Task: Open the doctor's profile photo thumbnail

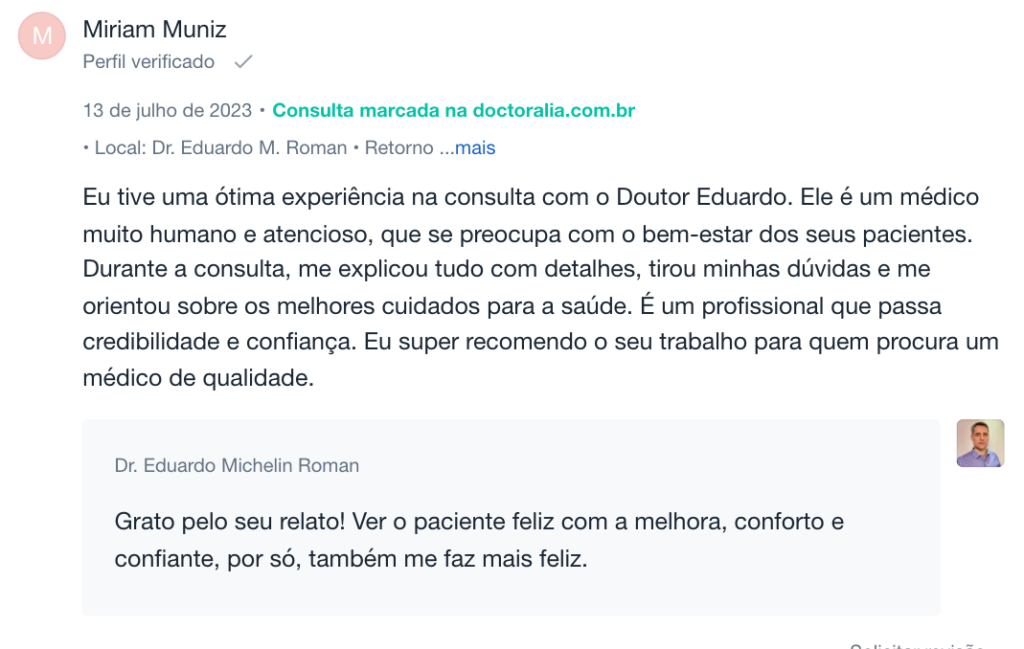Action: (980, 443)
